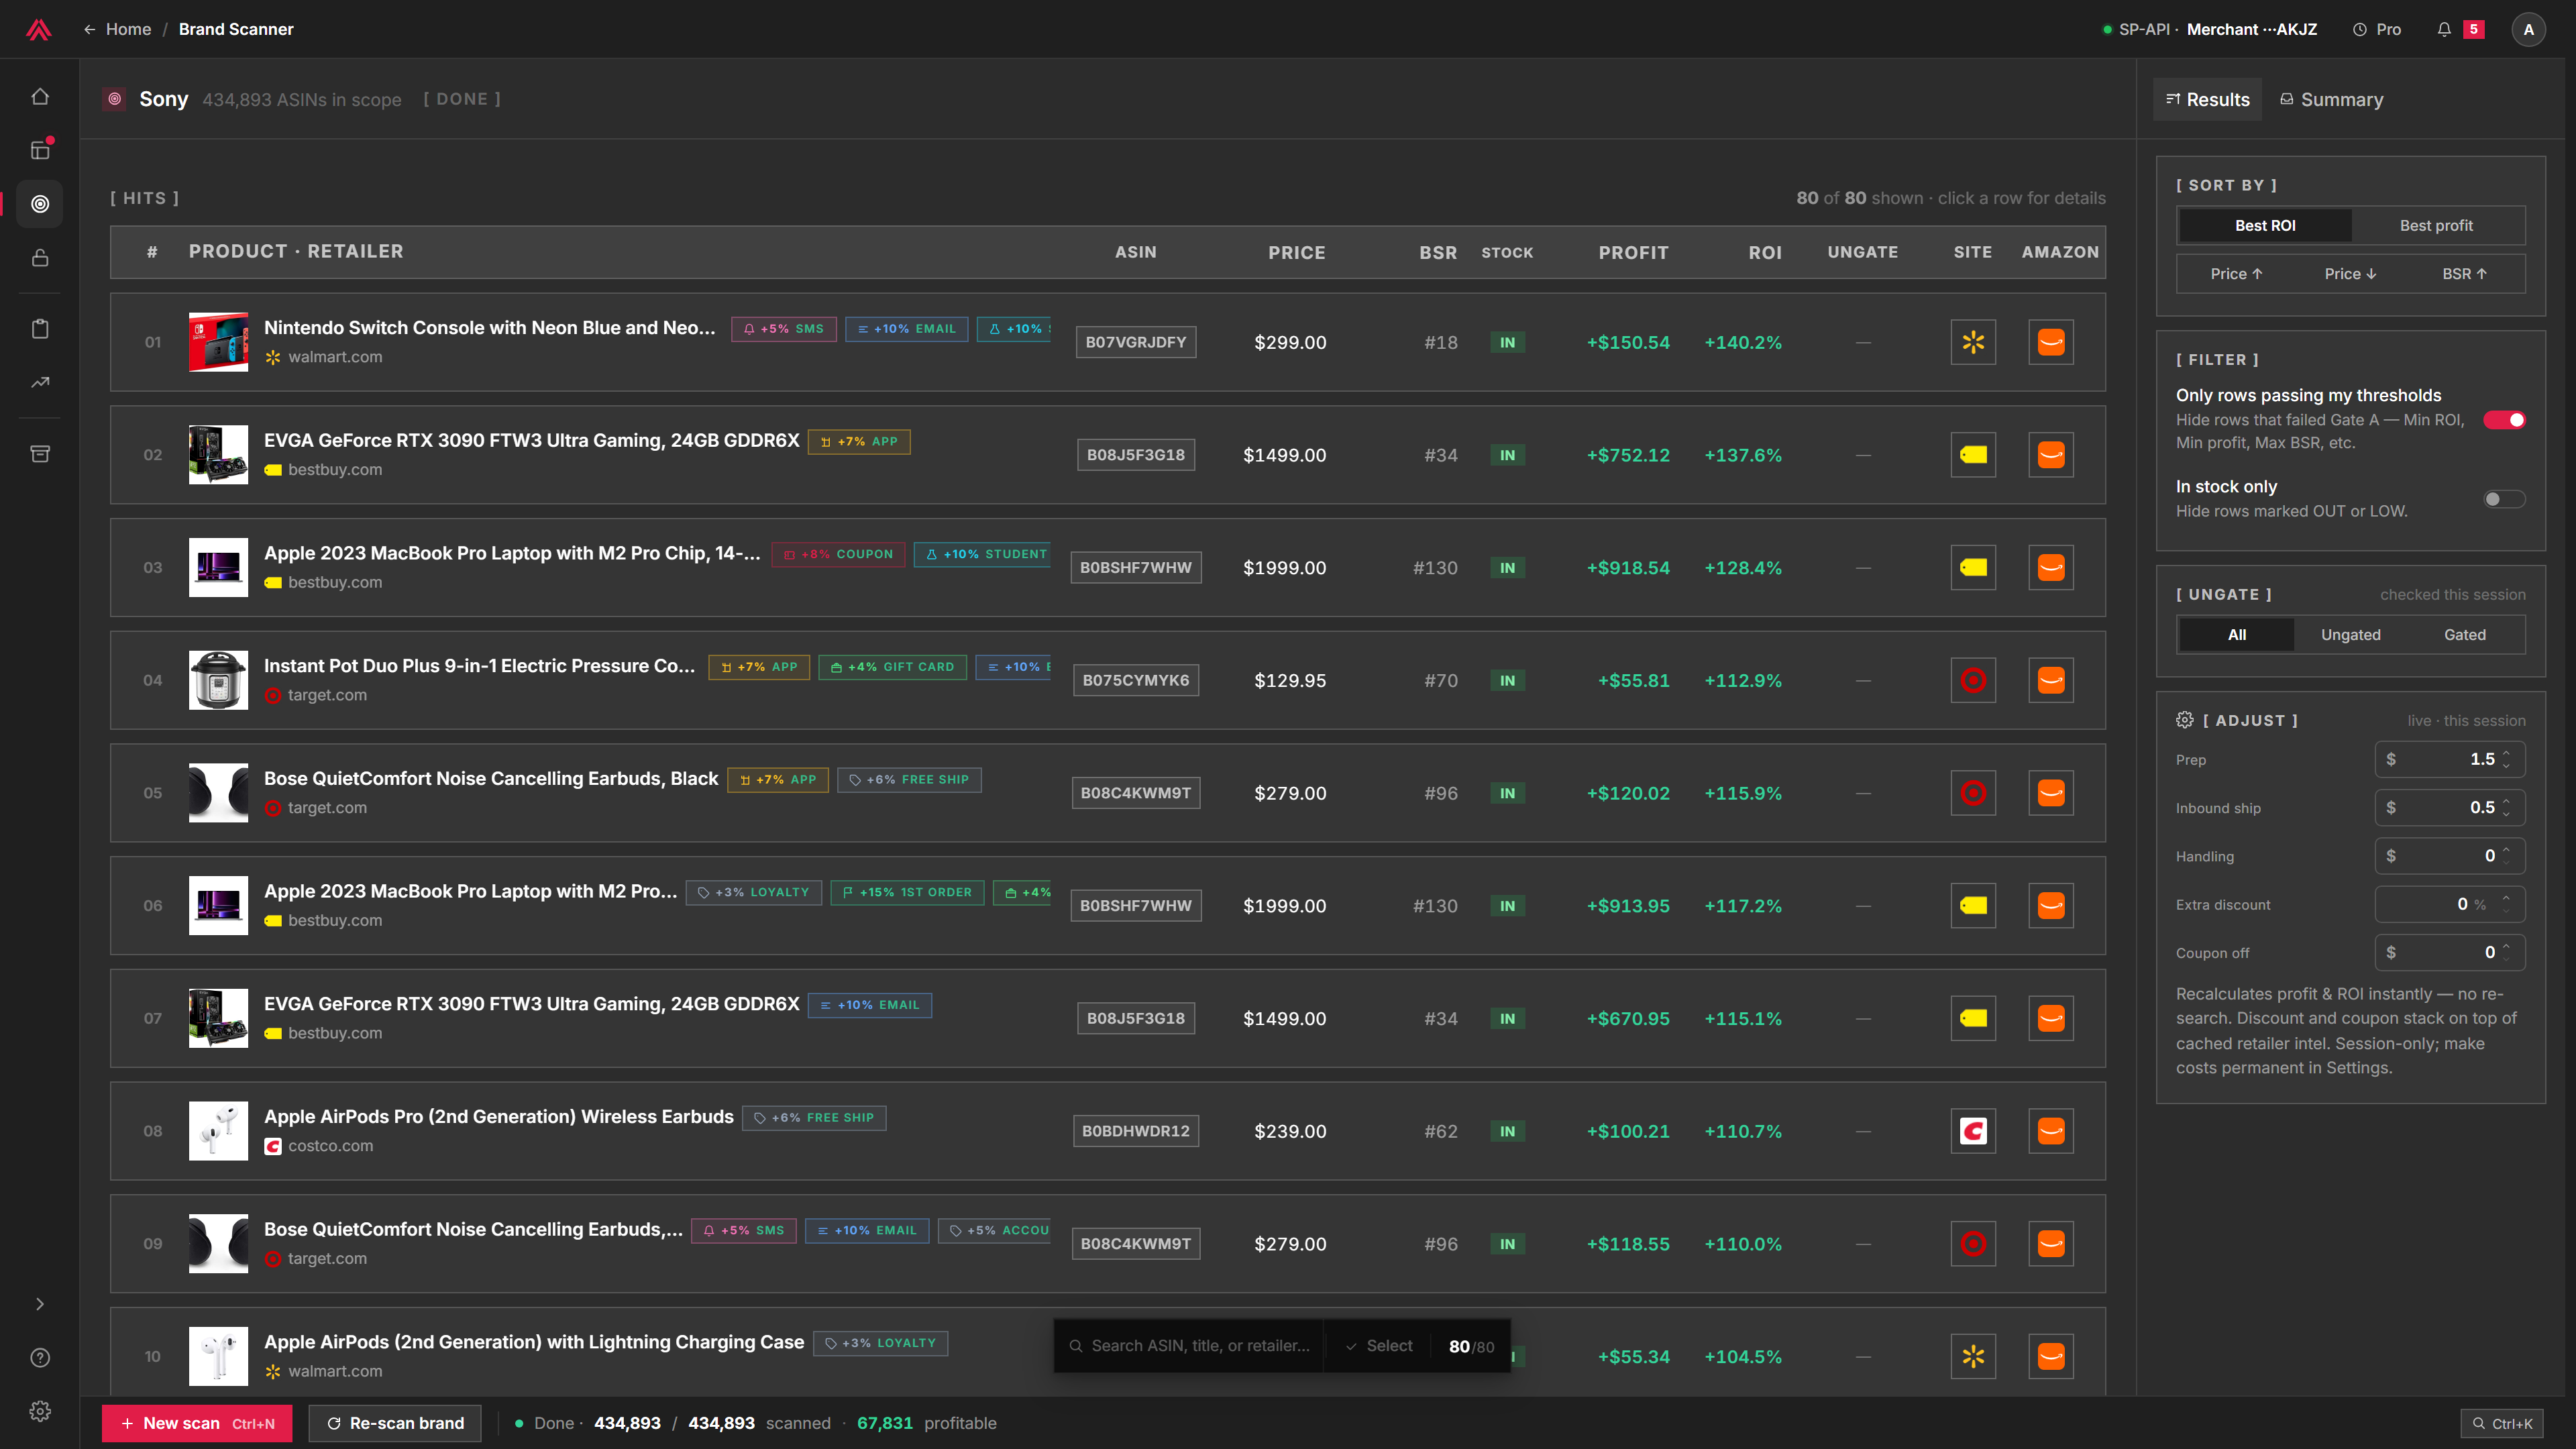
Task: Open Amazon listing for row 05 Bose Earbuds
Action: pos(2051,793)
